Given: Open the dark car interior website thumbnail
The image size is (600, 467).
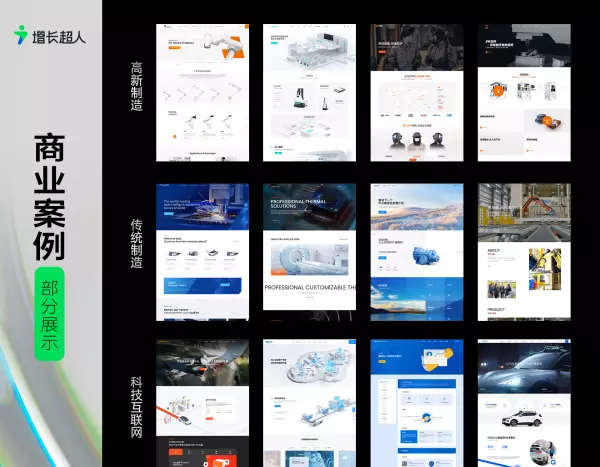Looking at the screenshot, I should pyautogui.click(x=202, y=403).
